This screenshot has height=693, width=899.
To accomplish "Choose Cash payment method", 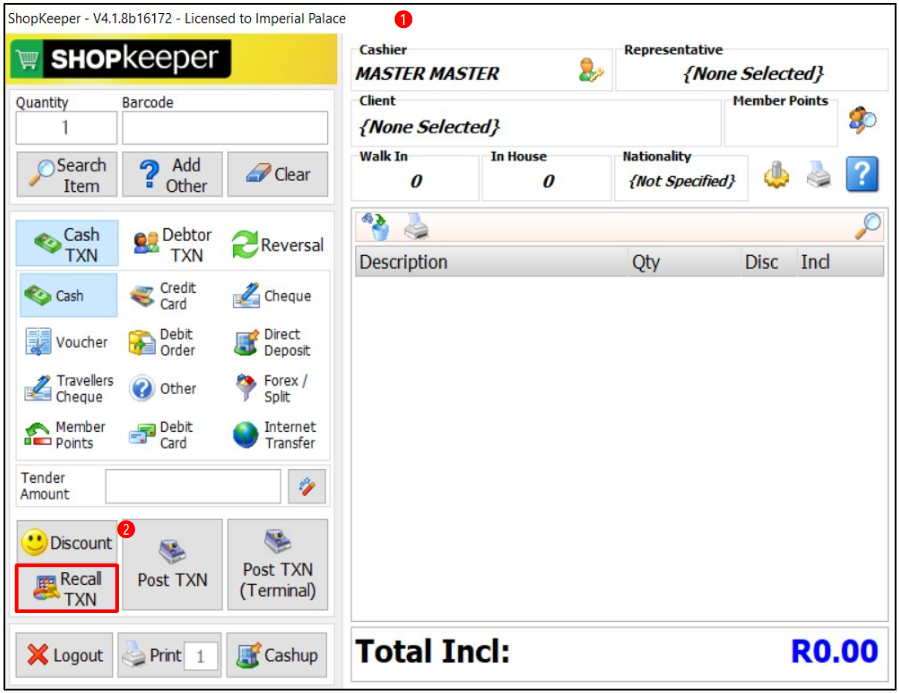I will point(69,295).
